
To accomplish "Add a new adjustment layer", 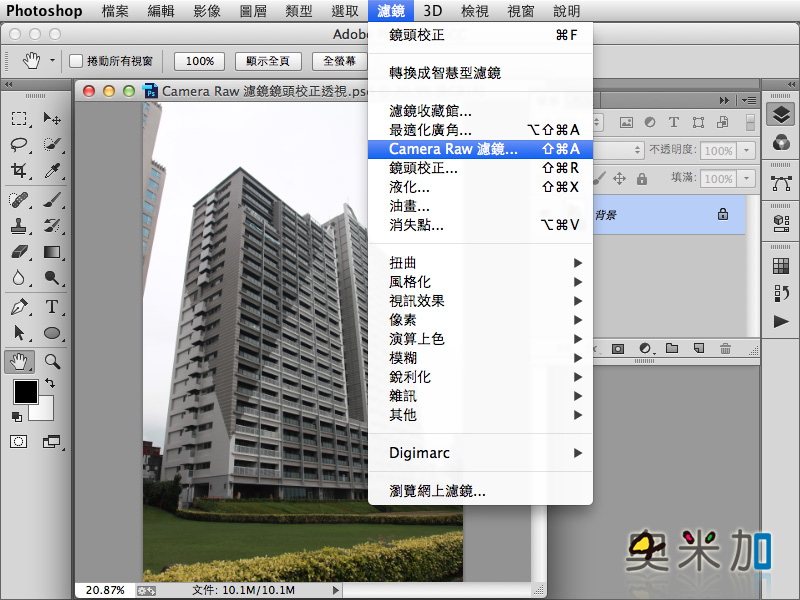I will click(x=645, y=348).
